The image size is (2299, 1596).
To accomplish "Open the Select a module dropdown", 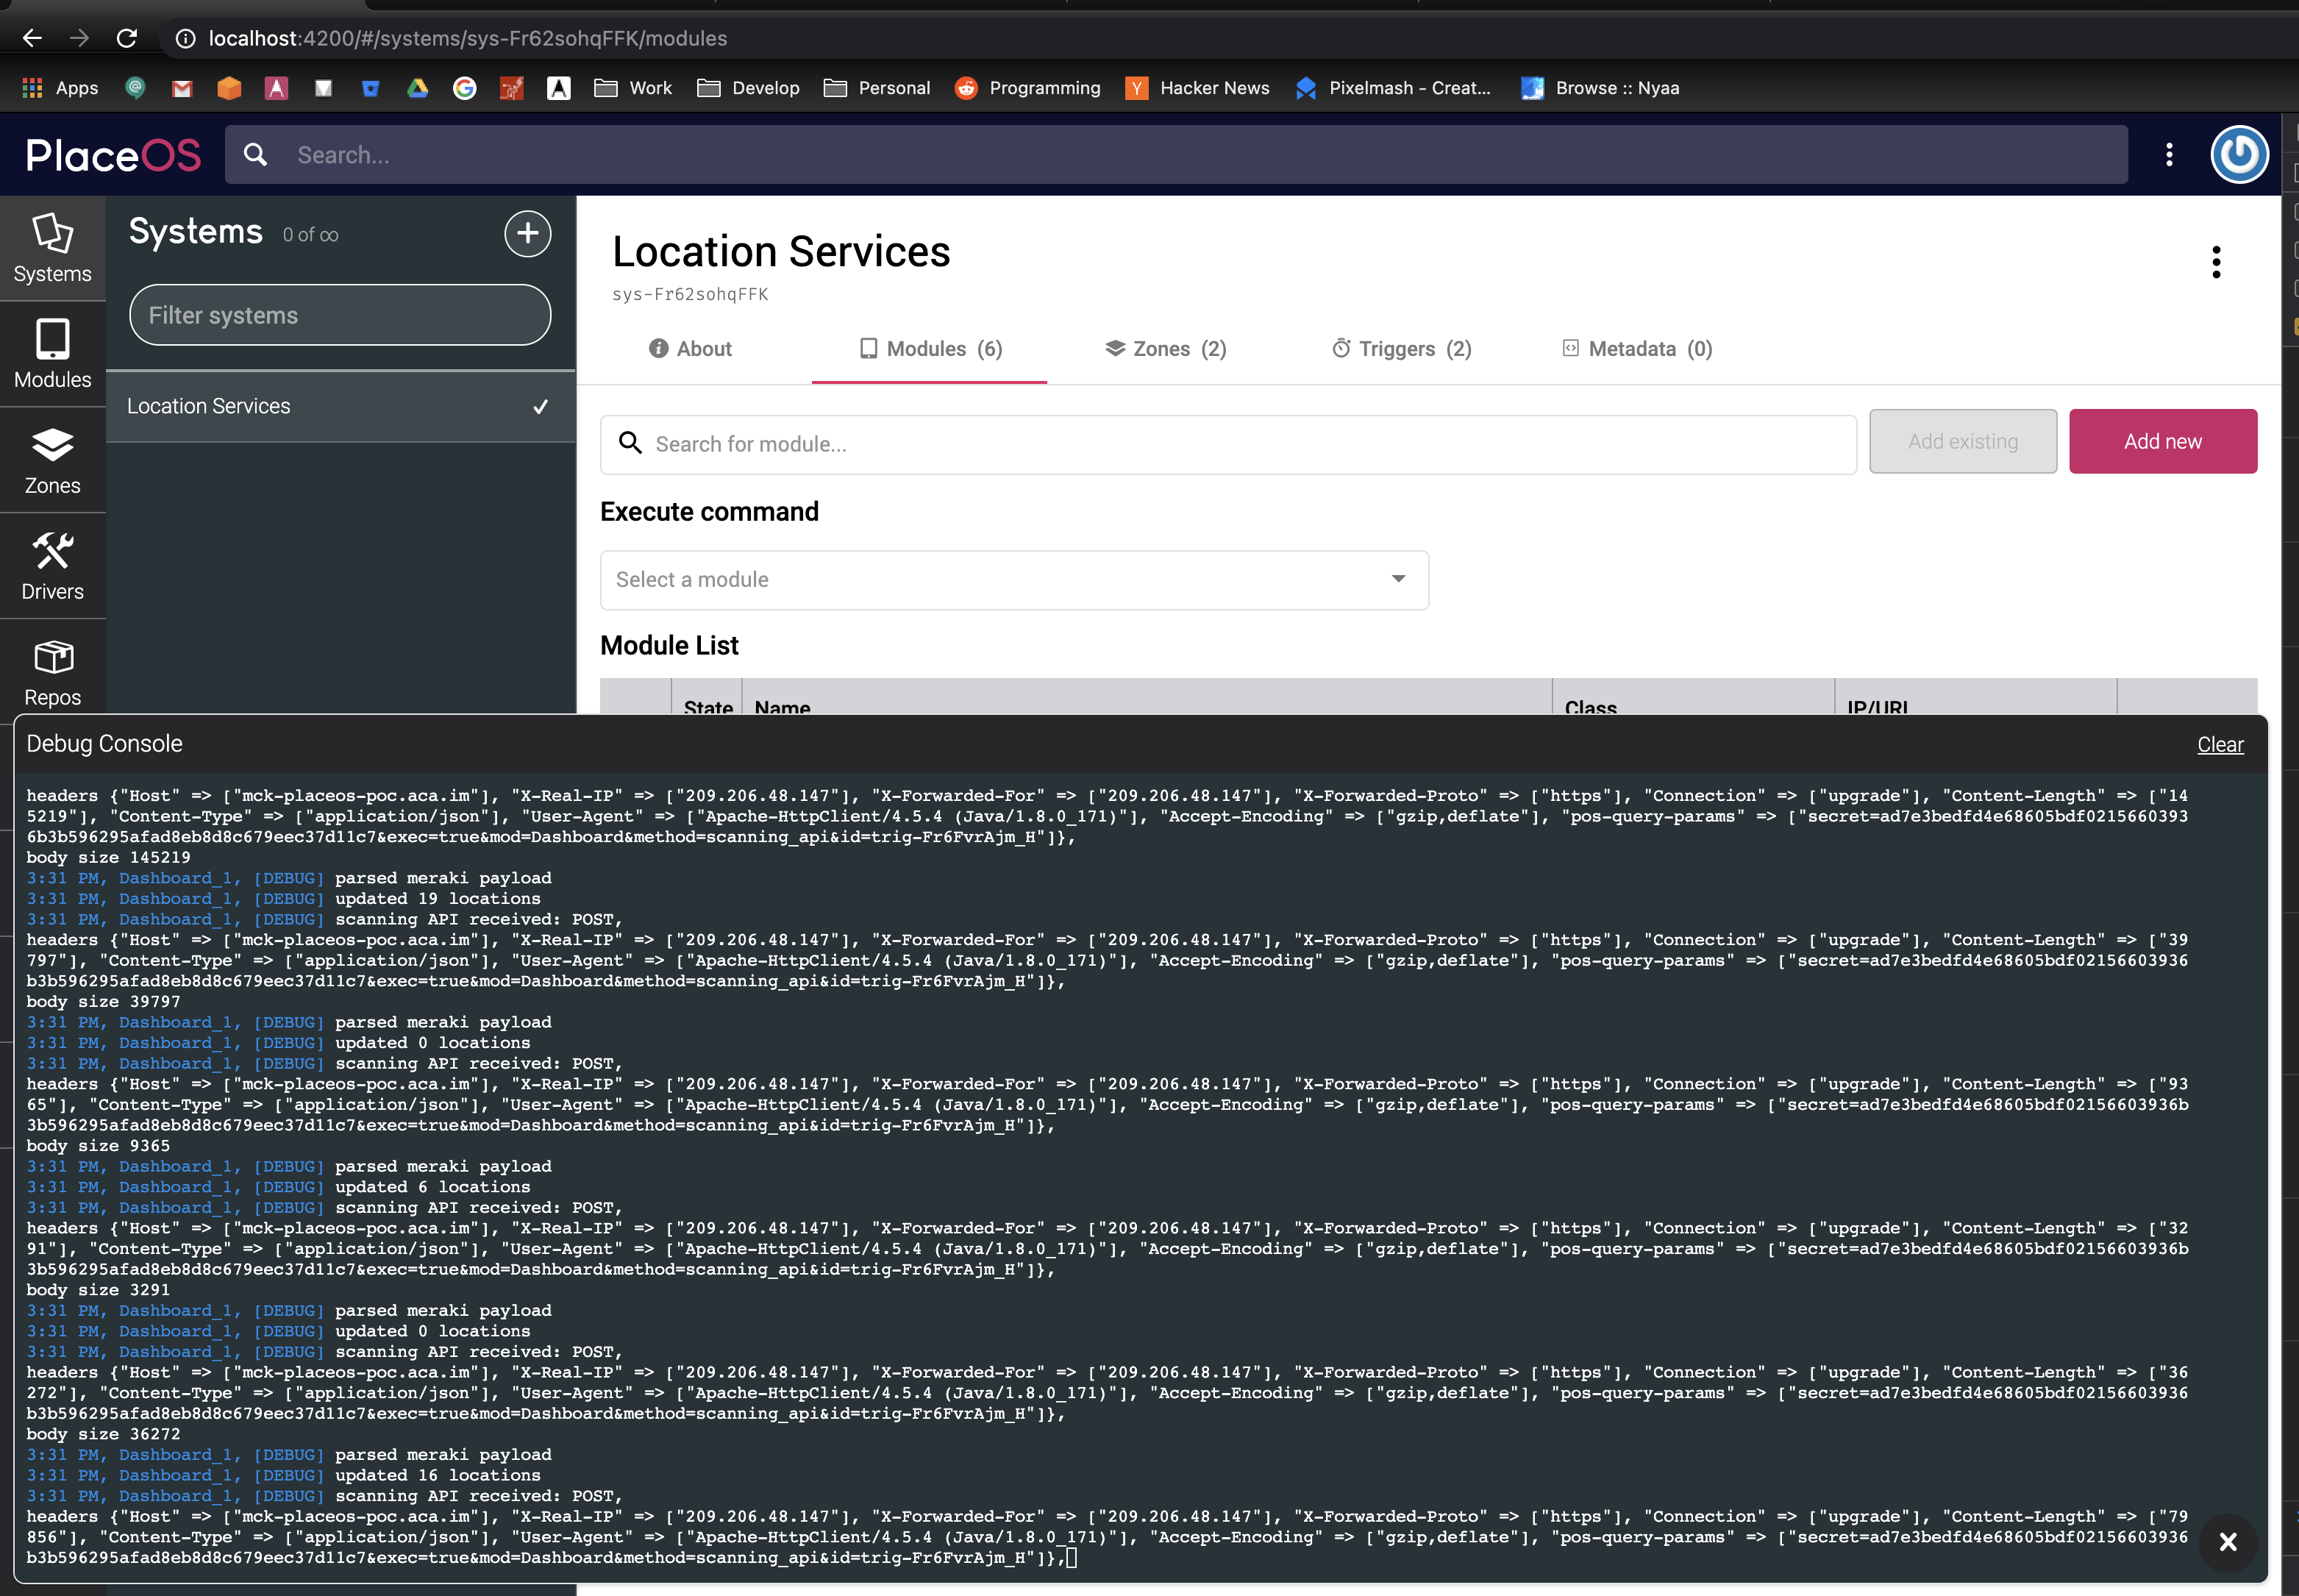I will (x=1013, y=580).
